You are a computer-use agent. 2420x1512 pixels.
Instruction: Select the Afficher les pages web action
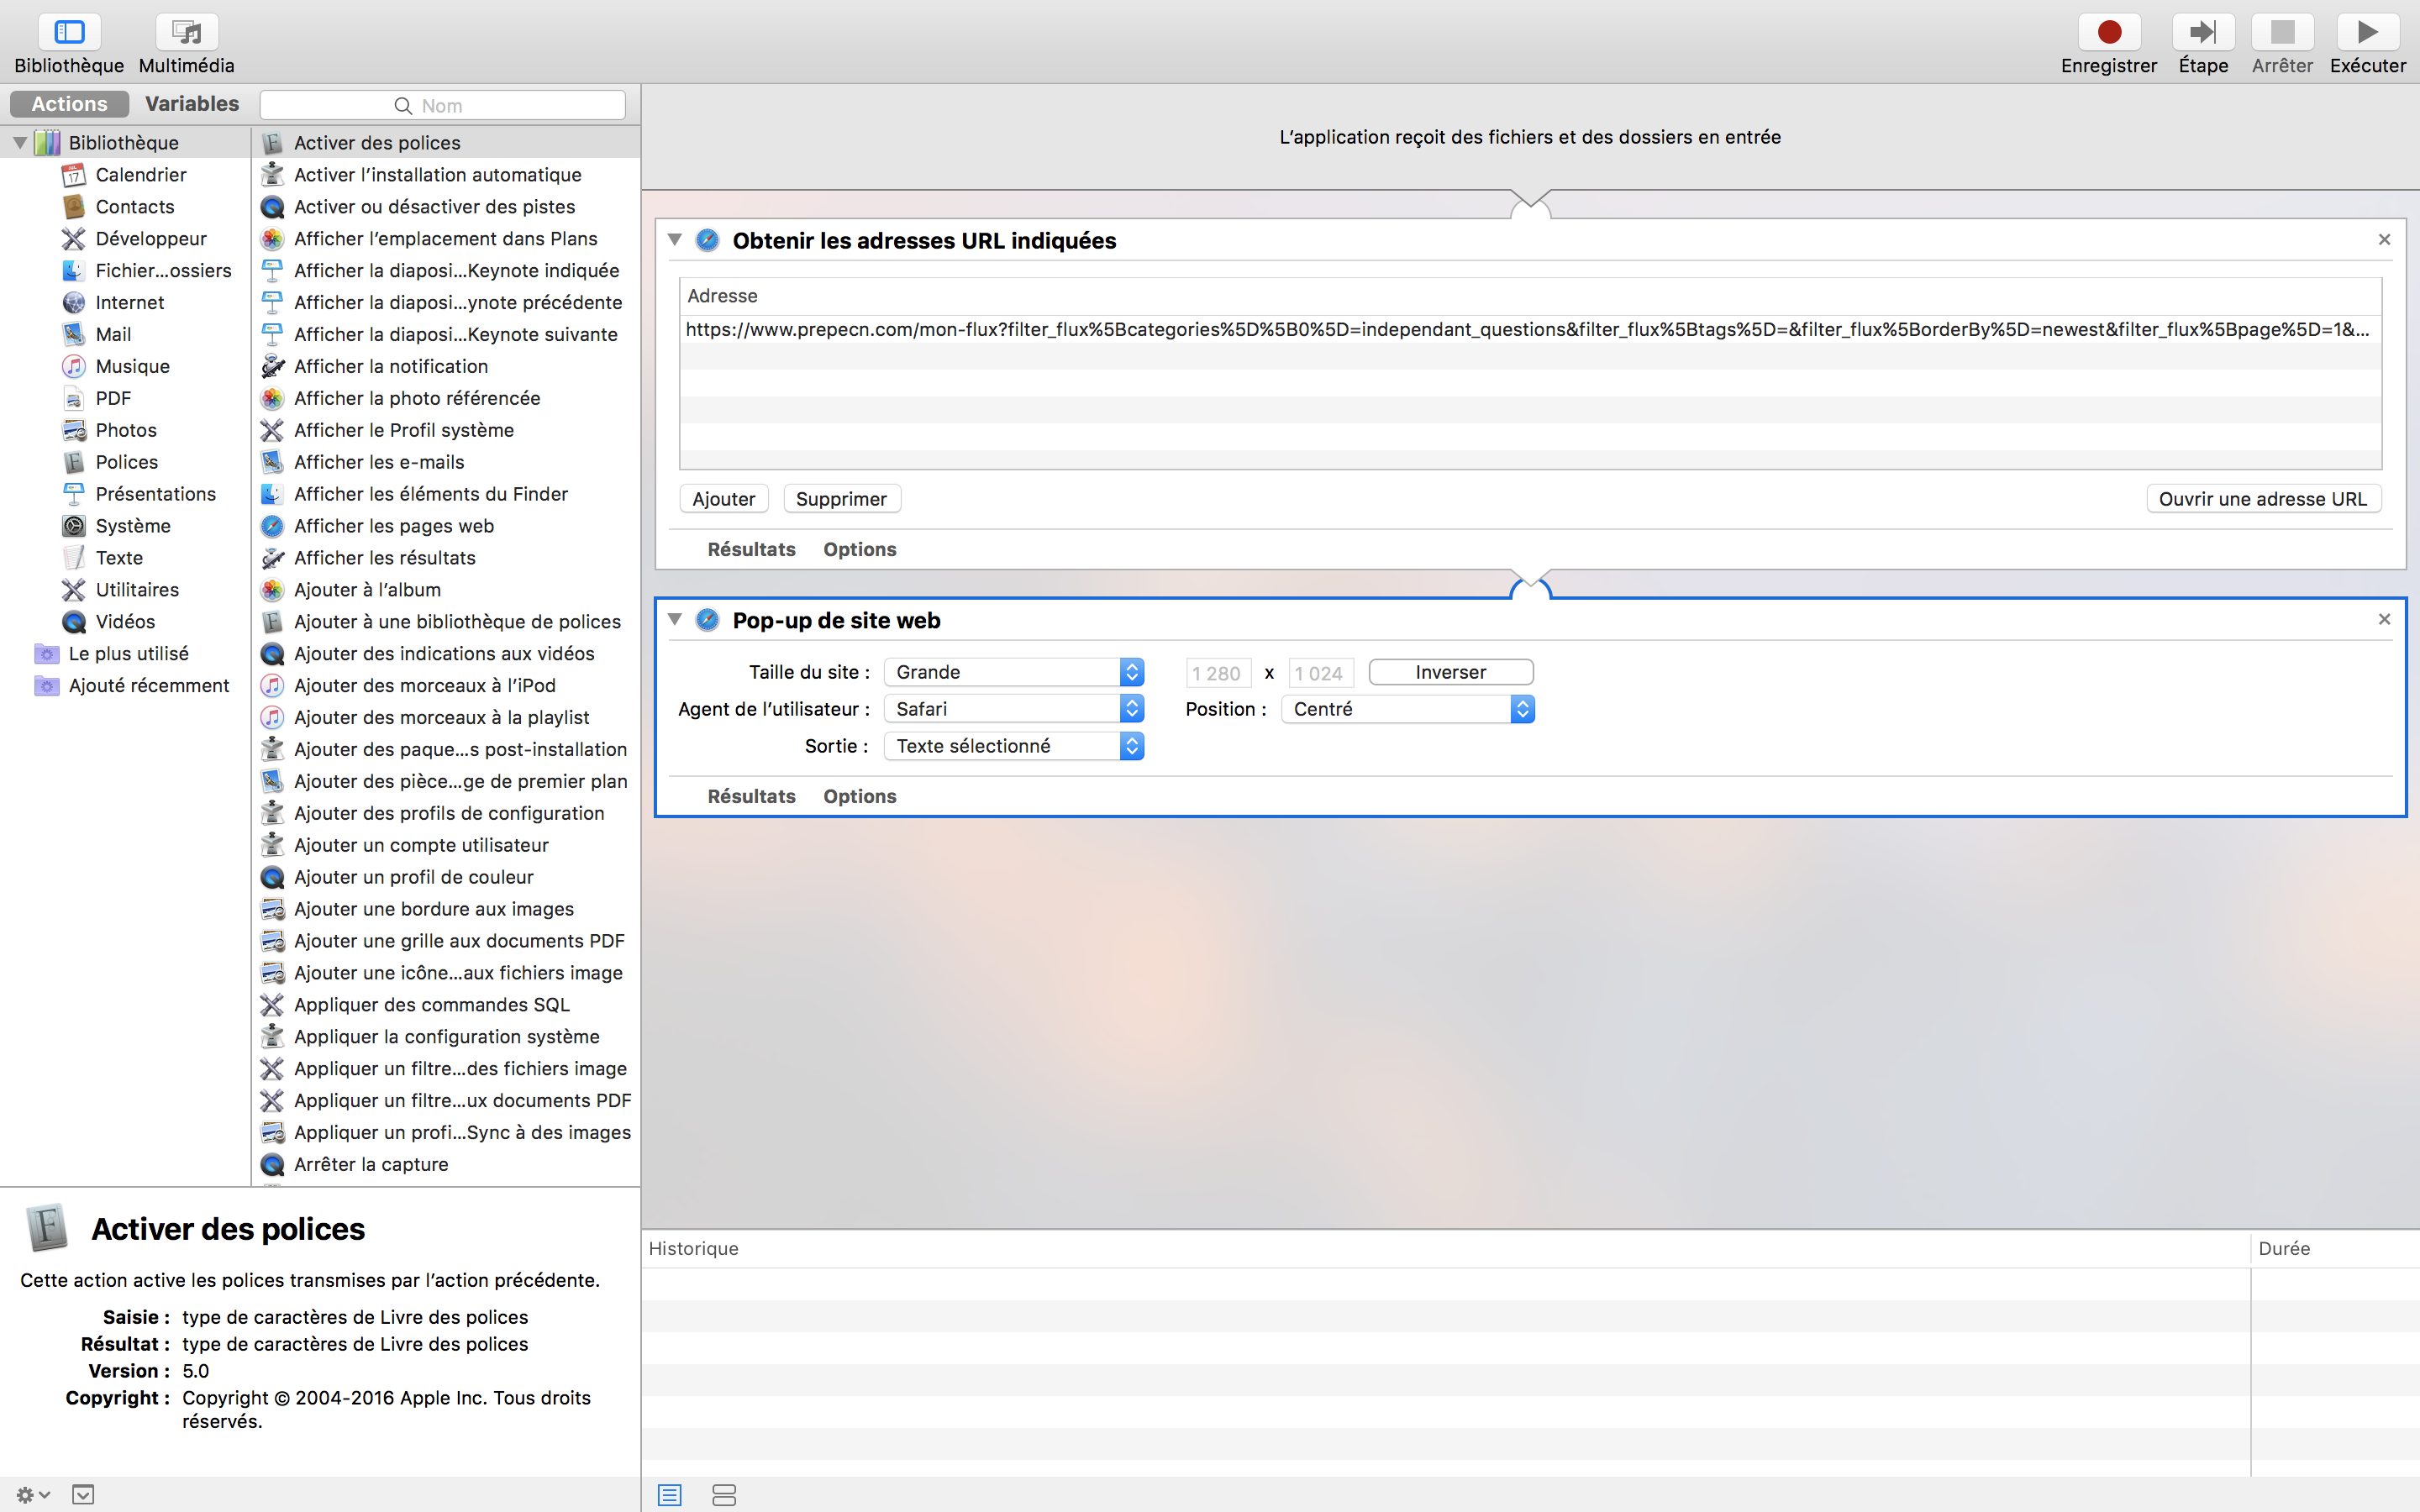coord(394,525)
